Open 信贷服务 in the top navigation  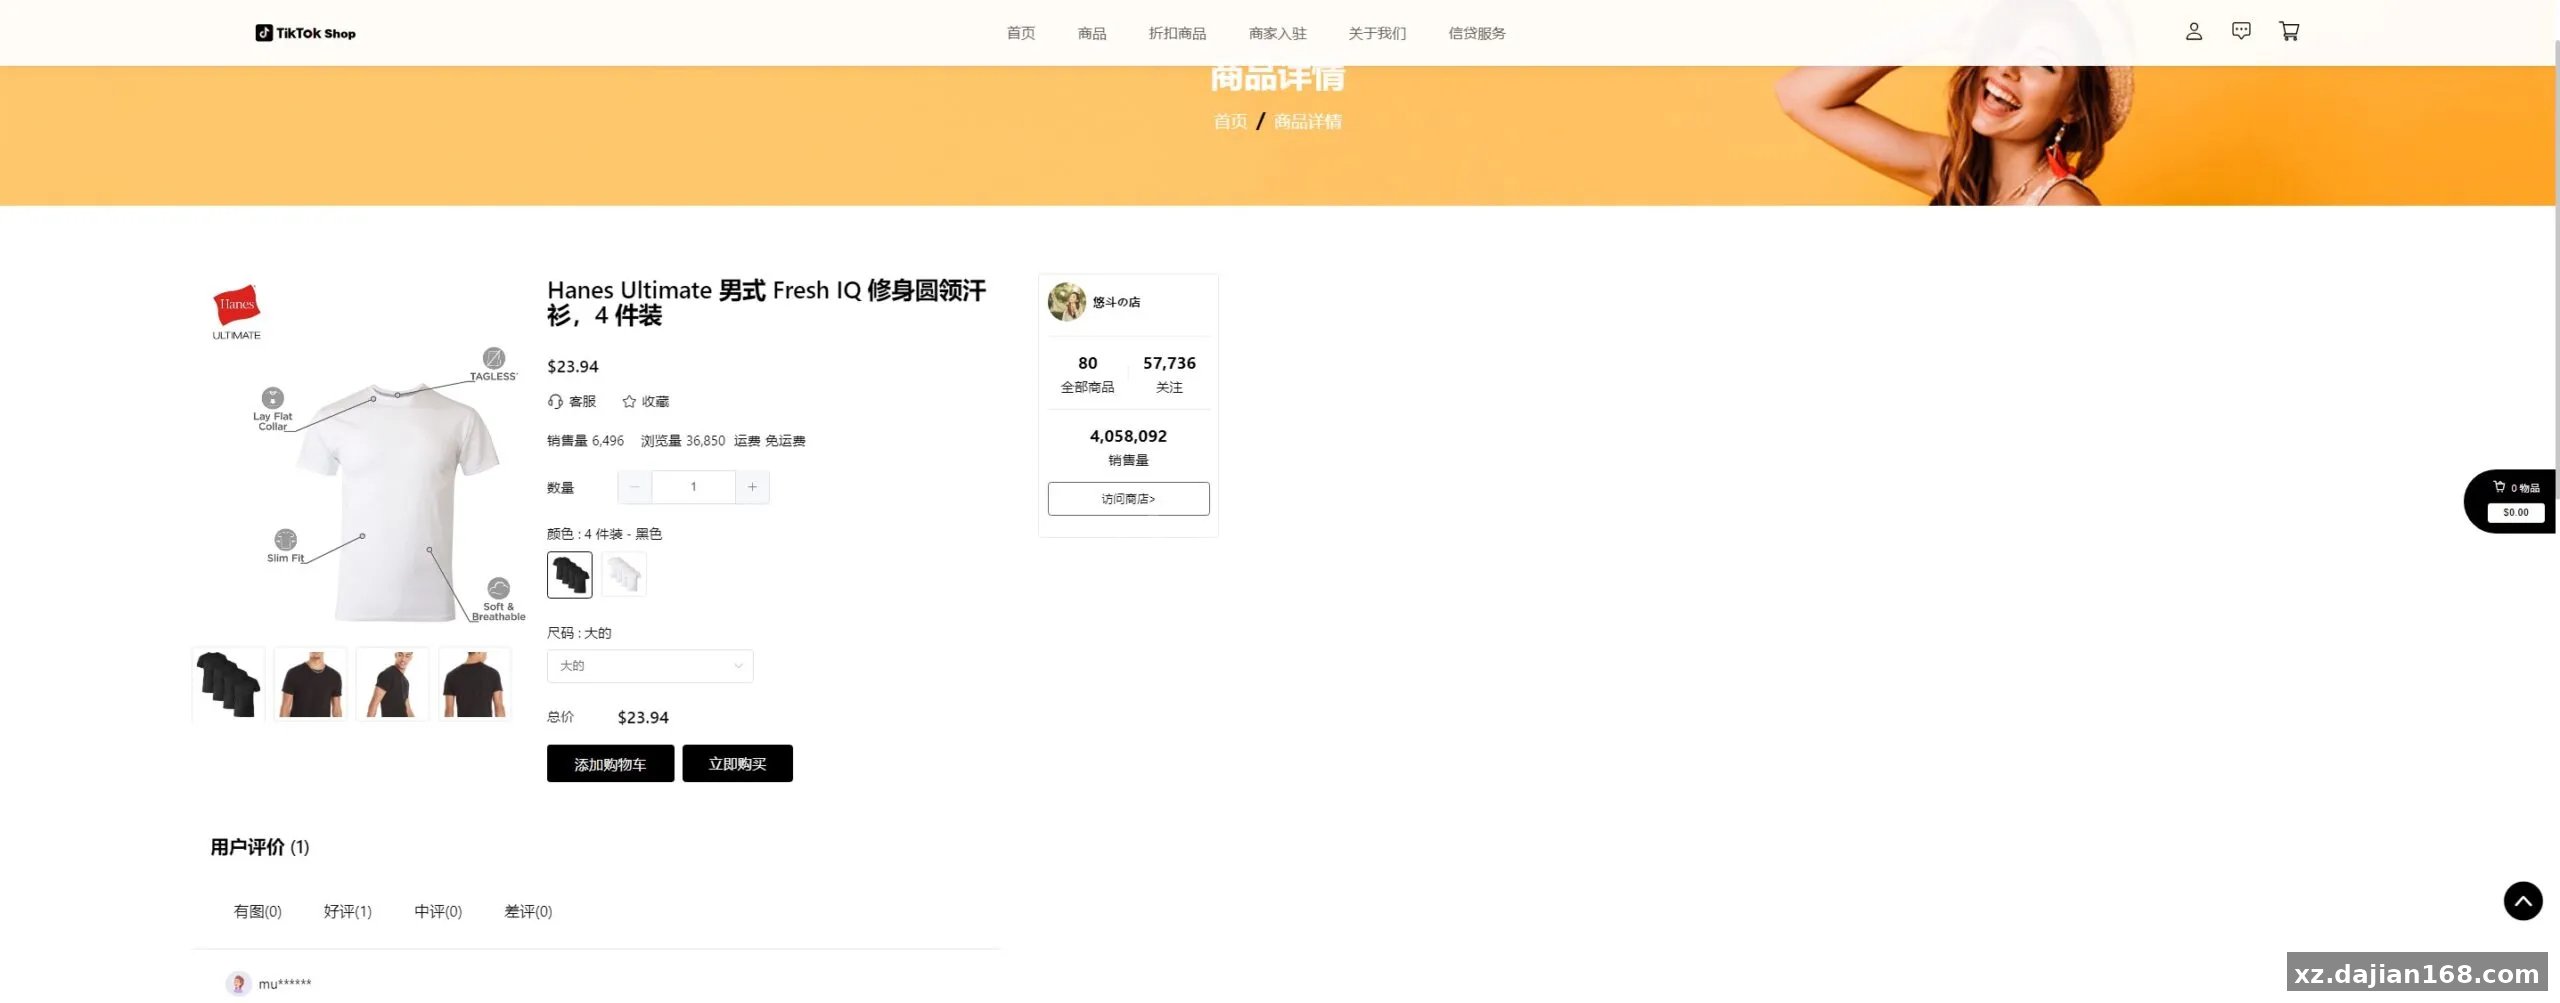click(x=1477, y=33)
